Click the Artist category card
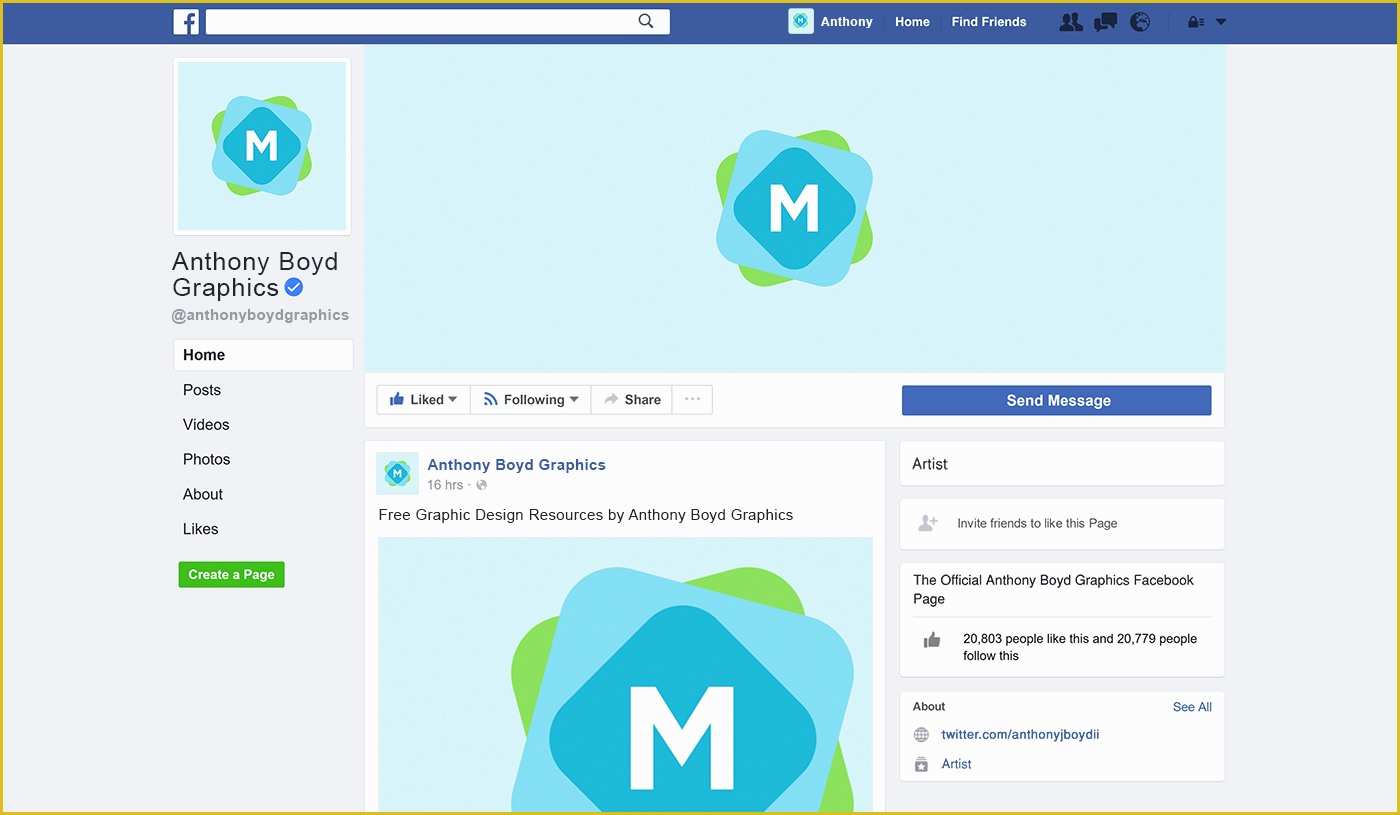This screenshot has height=815, width=1400. point(1062,464)
